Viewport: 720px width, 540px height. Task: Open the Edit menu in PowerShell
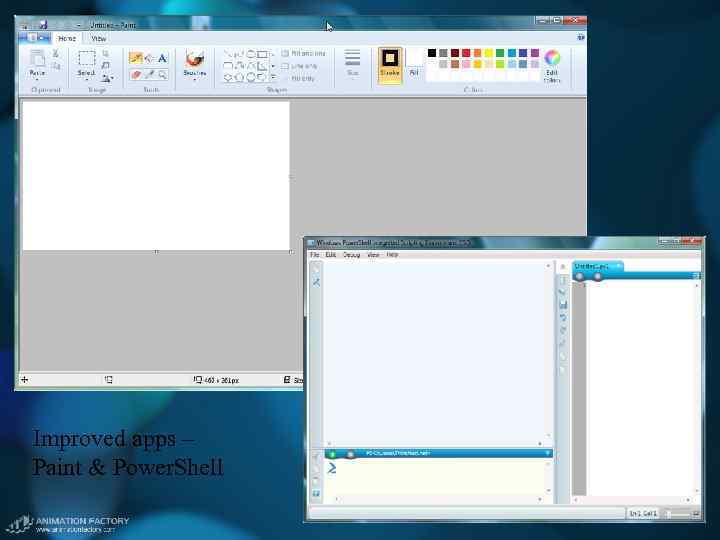[x=331, y=254]
